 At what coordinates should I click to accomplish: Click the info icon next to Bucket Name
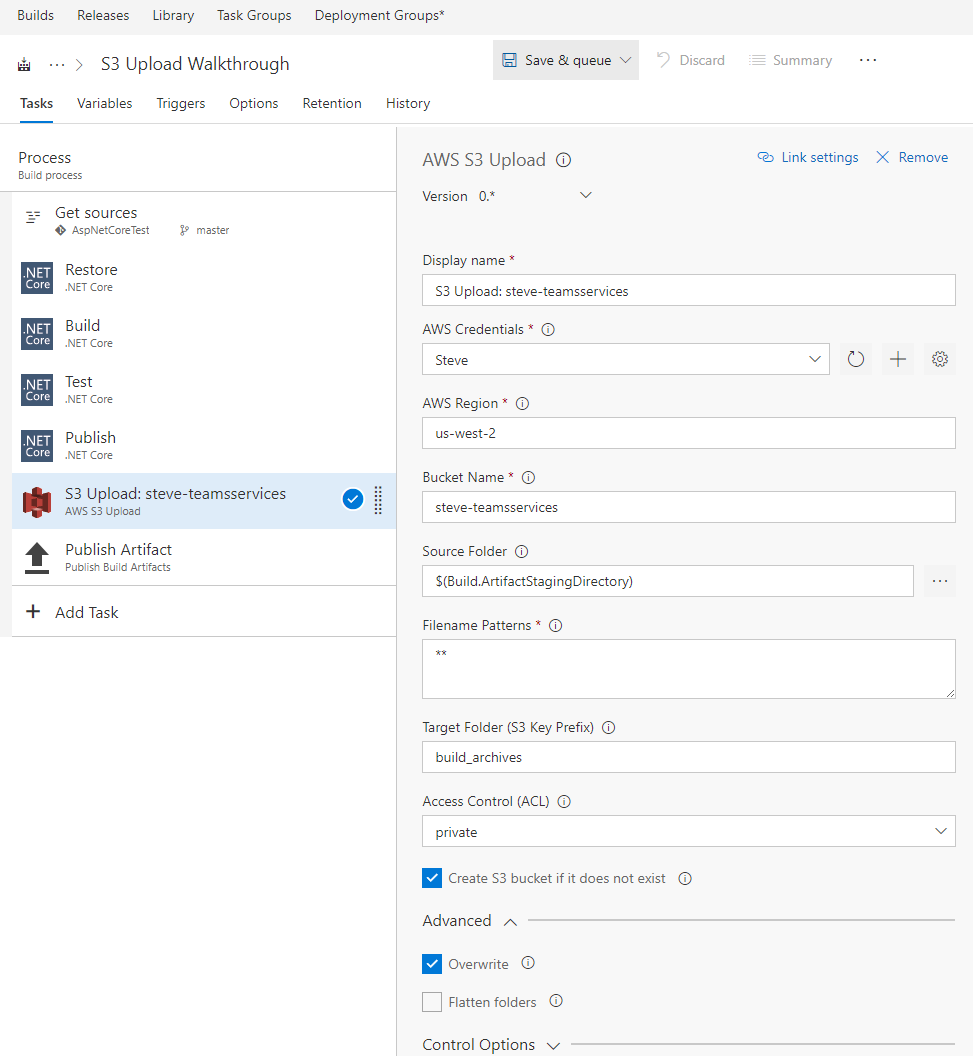tap(529, 477)
